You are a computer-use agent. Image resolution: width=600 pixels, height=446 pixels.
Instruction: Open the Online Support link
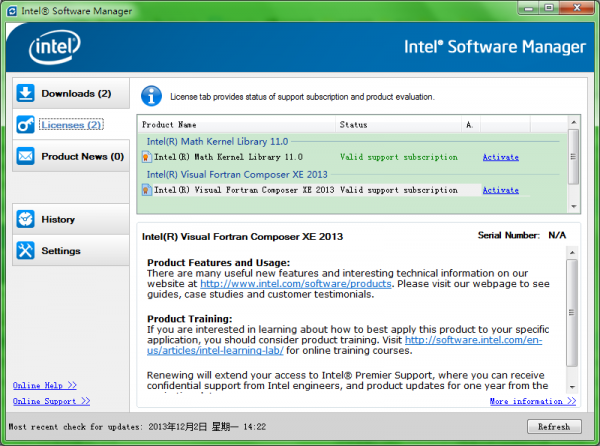click(51, 401)
